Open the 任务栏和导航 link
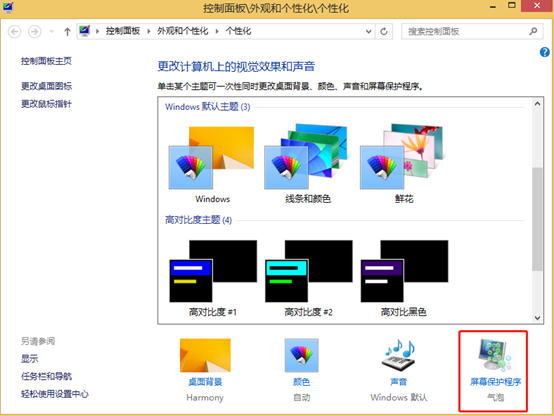 pyautogui.click(x=46, y=376)
